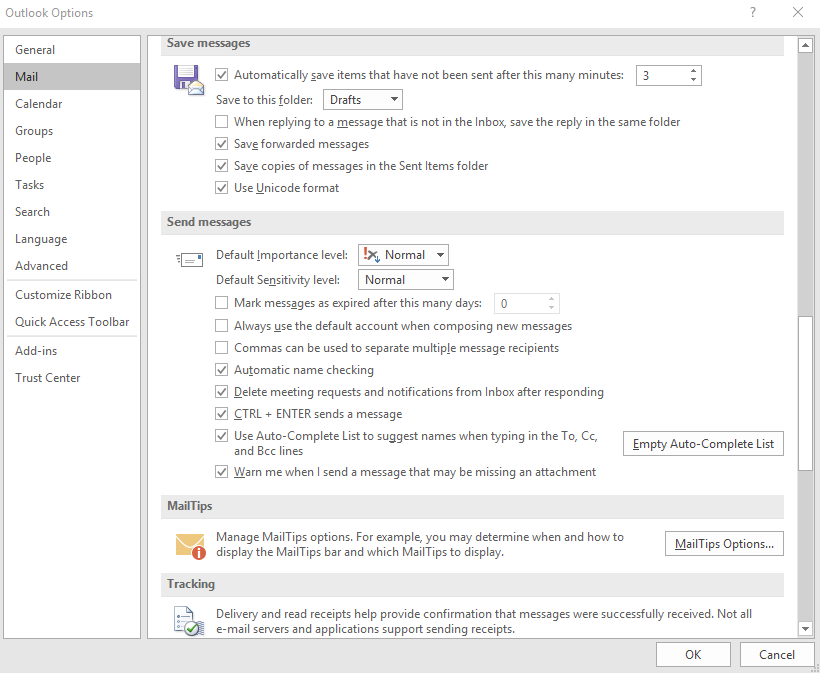Open the Trust Center category
The image size is (820, 673).
(72, 378)
